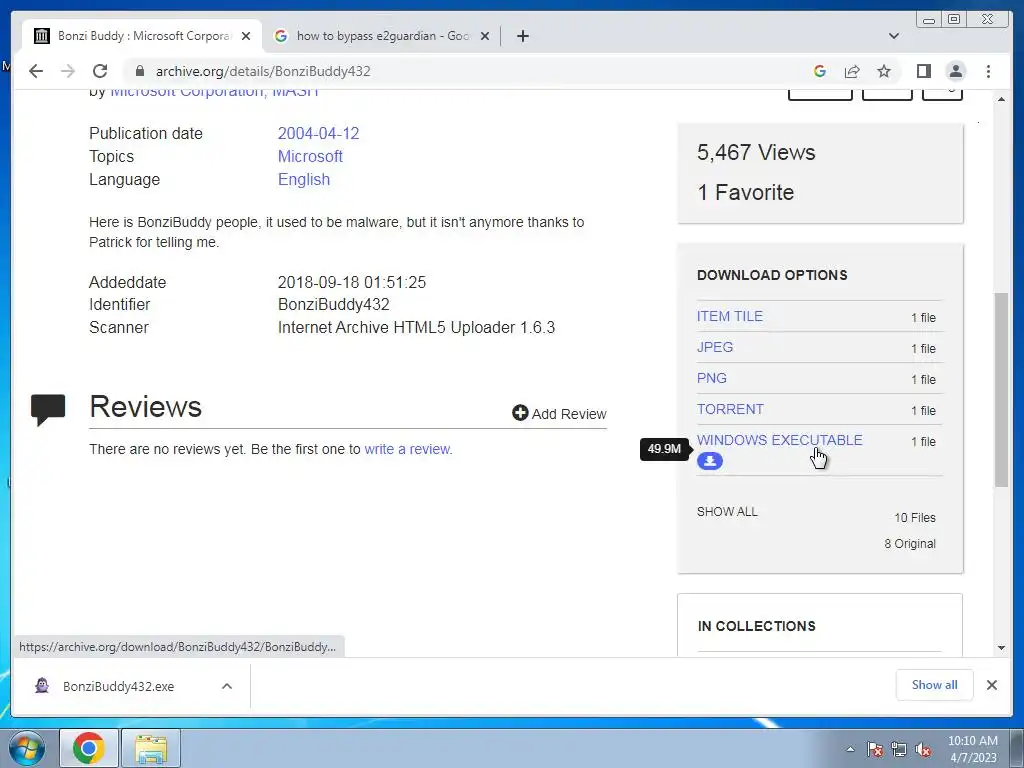Image resolution: width=1024 pixels, height=768 pixels.
Task: Bookmark this page with the star
Action: pyautogui.click(x=884, y=71)
